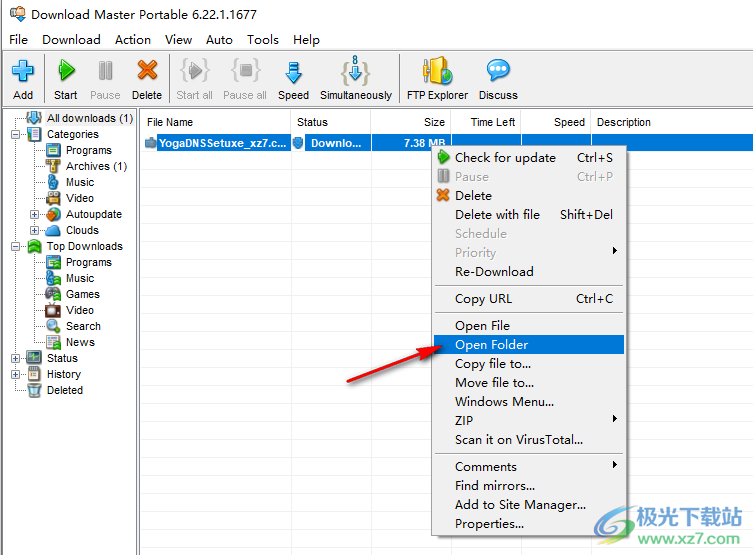Choose Delete in the context menu

(x=529, y=196)
